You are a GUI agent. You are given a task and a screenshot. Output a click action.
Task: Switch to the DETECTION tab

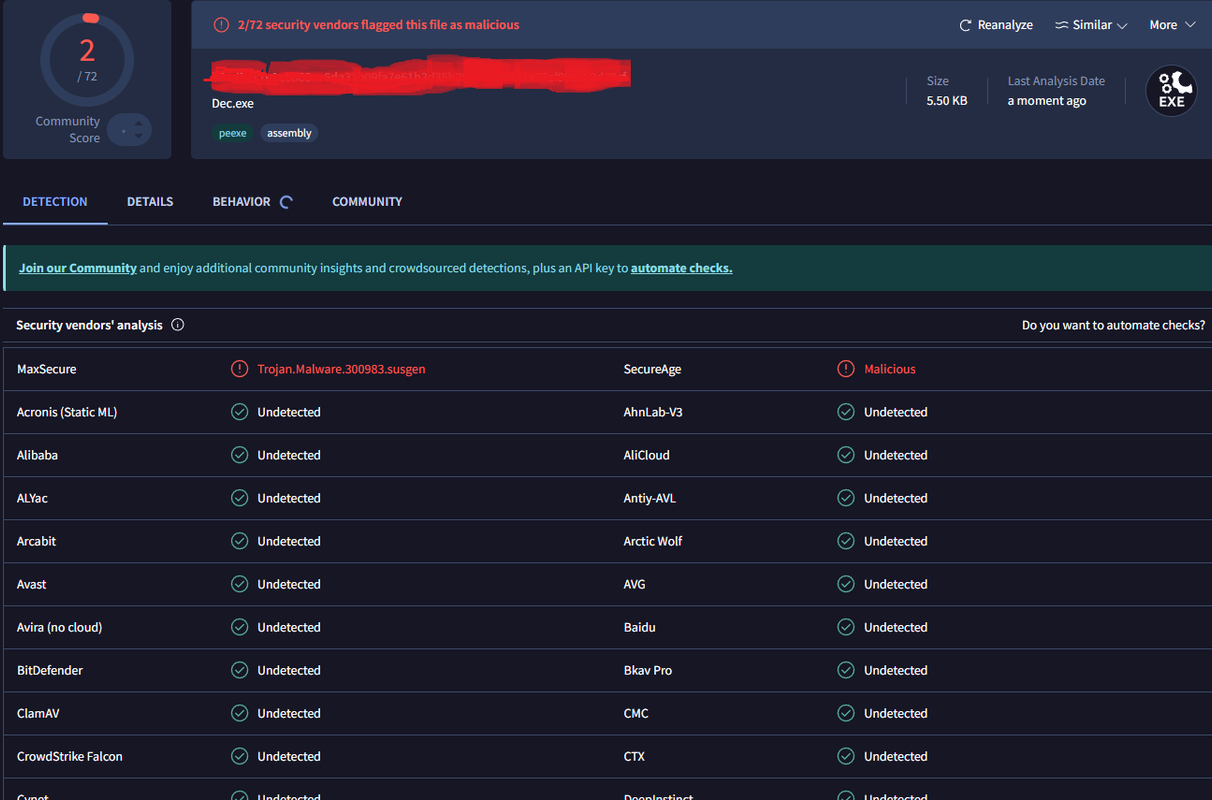click(x=55, y=201)
